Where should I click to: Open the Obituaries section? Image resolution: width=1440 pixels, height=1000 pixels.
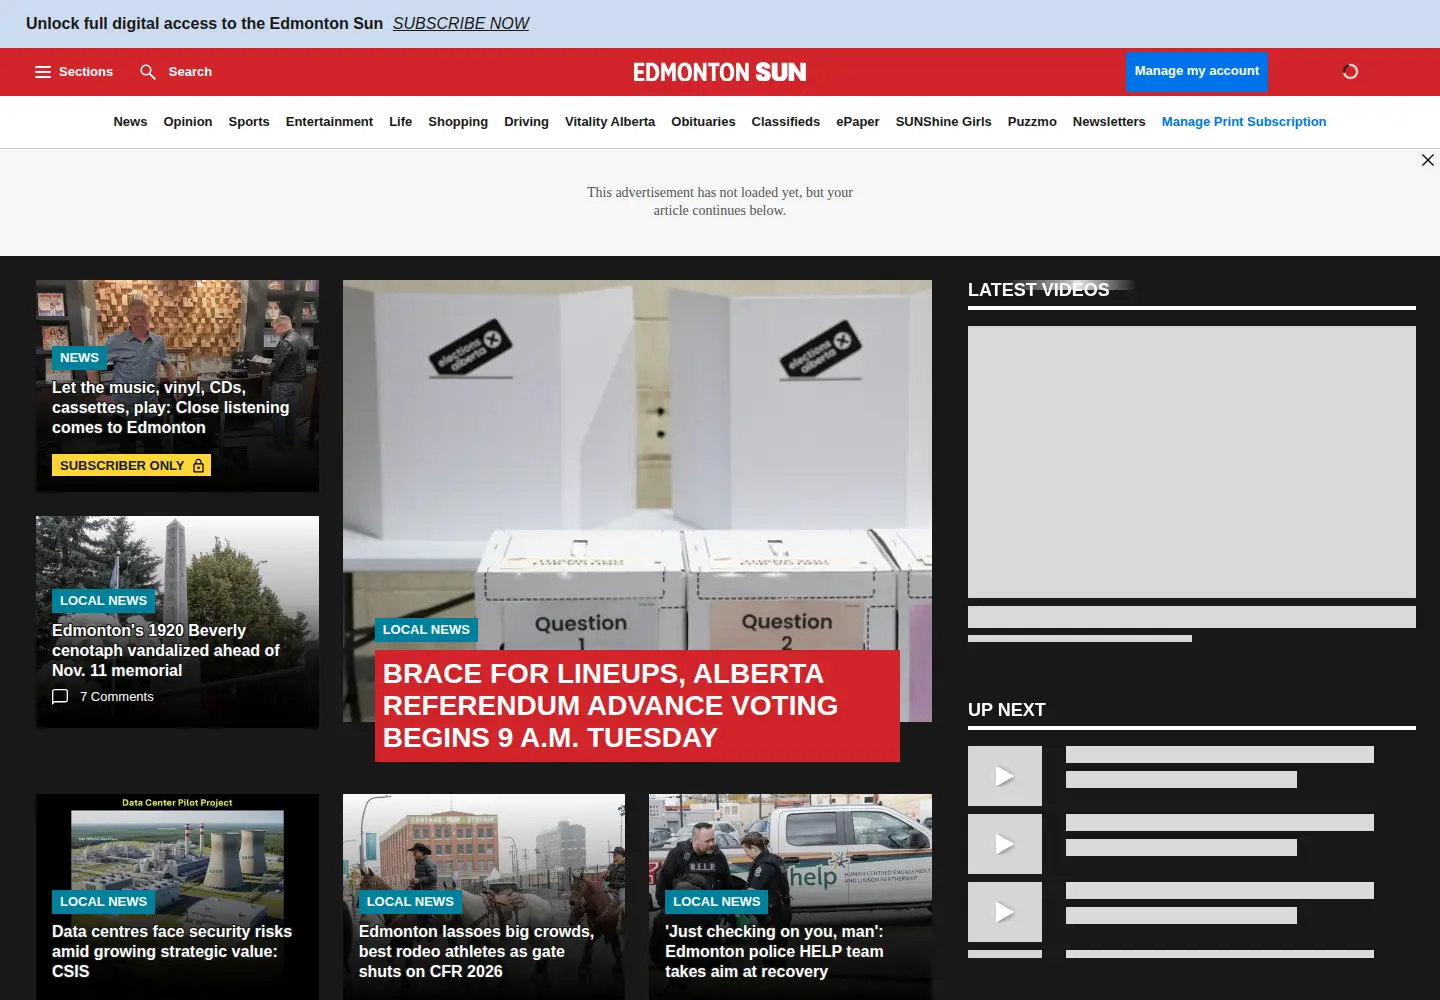703,122
